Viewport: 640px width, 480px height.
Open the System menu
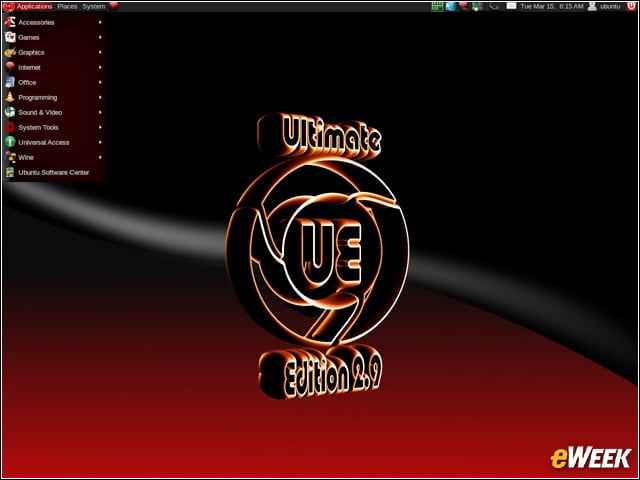[x=93, y=6]
